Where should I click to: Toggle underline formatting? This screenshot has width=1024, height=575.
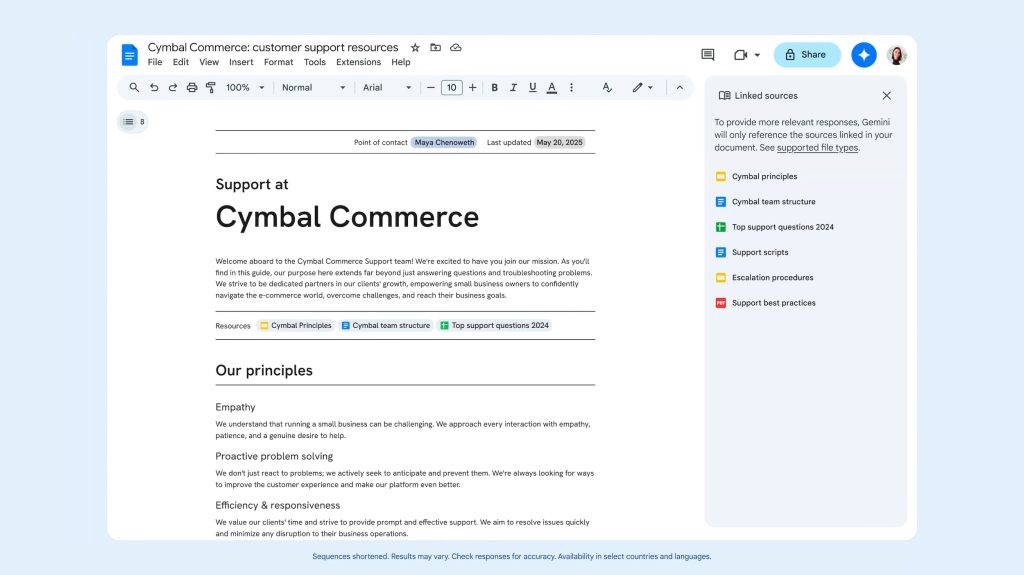pos(532,88)
